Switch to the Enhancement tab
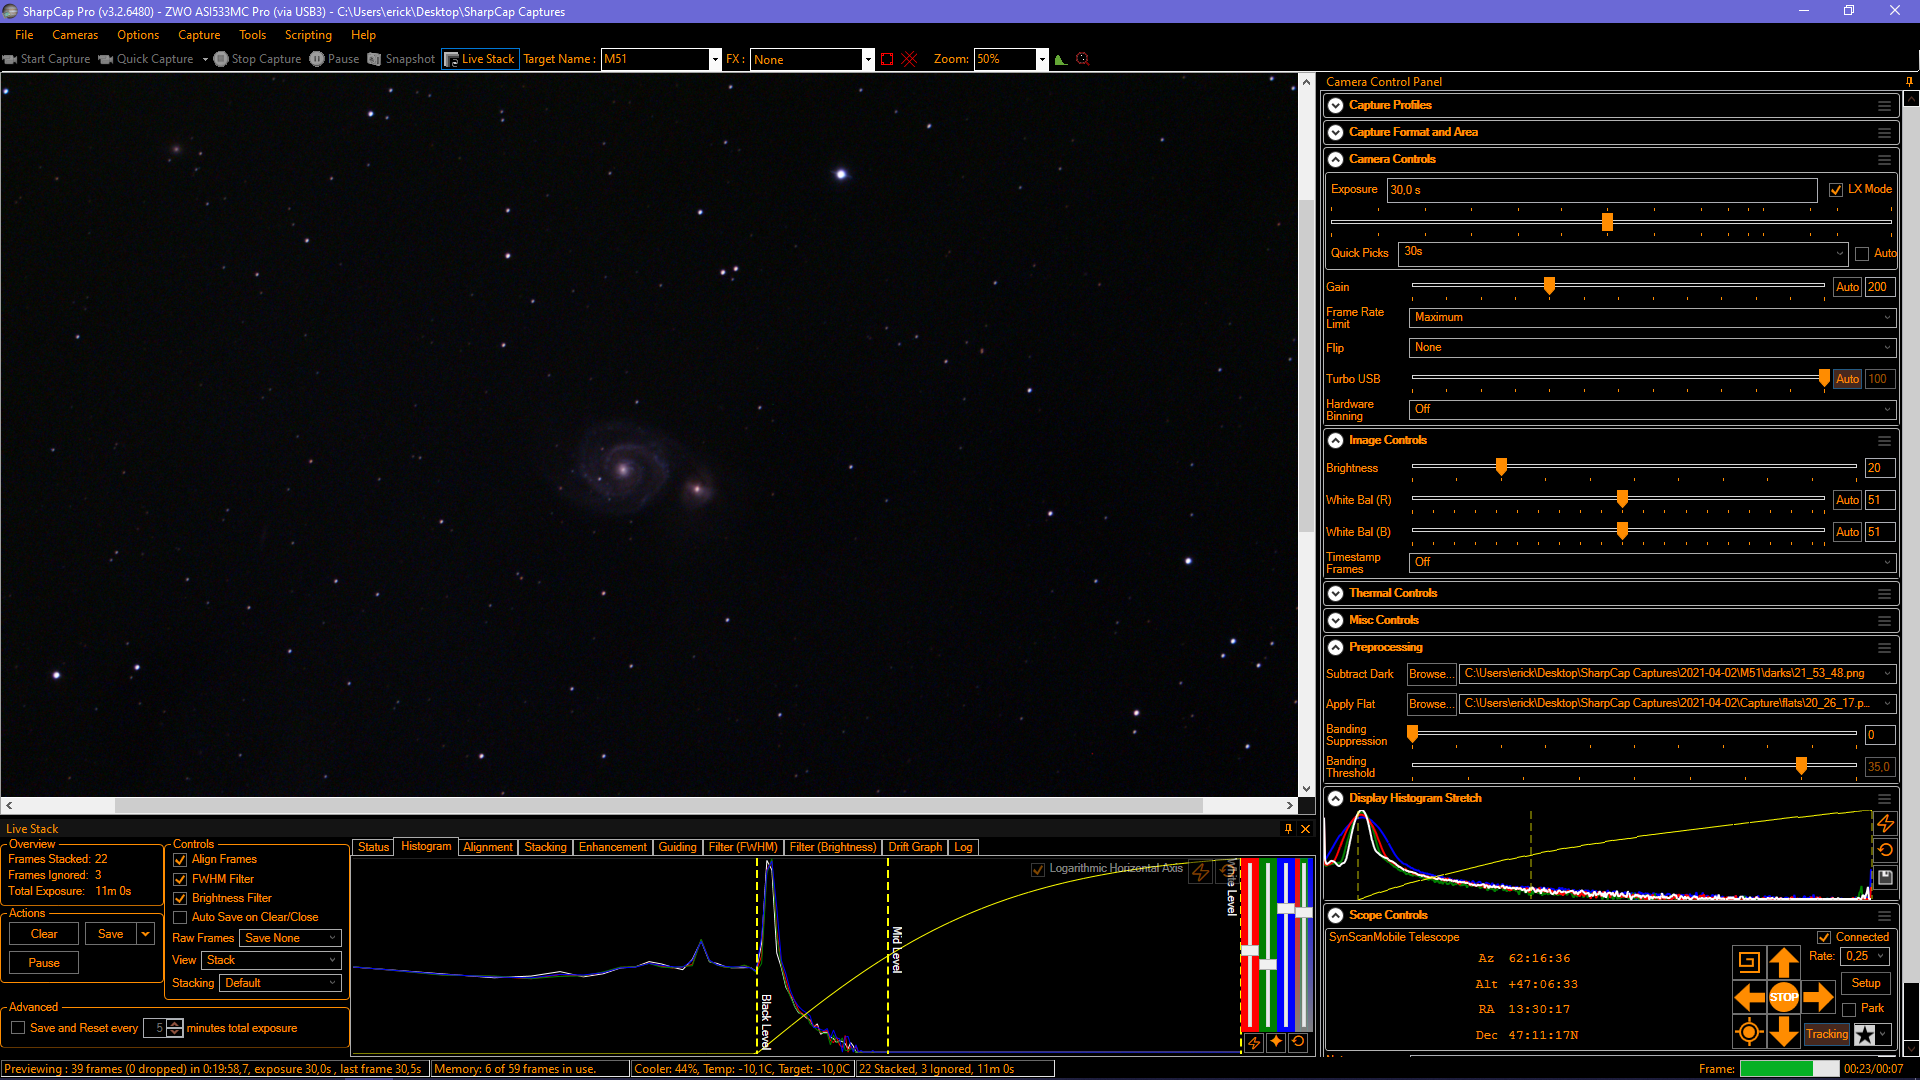1920x1080 pixels. (x=613, y=847)
